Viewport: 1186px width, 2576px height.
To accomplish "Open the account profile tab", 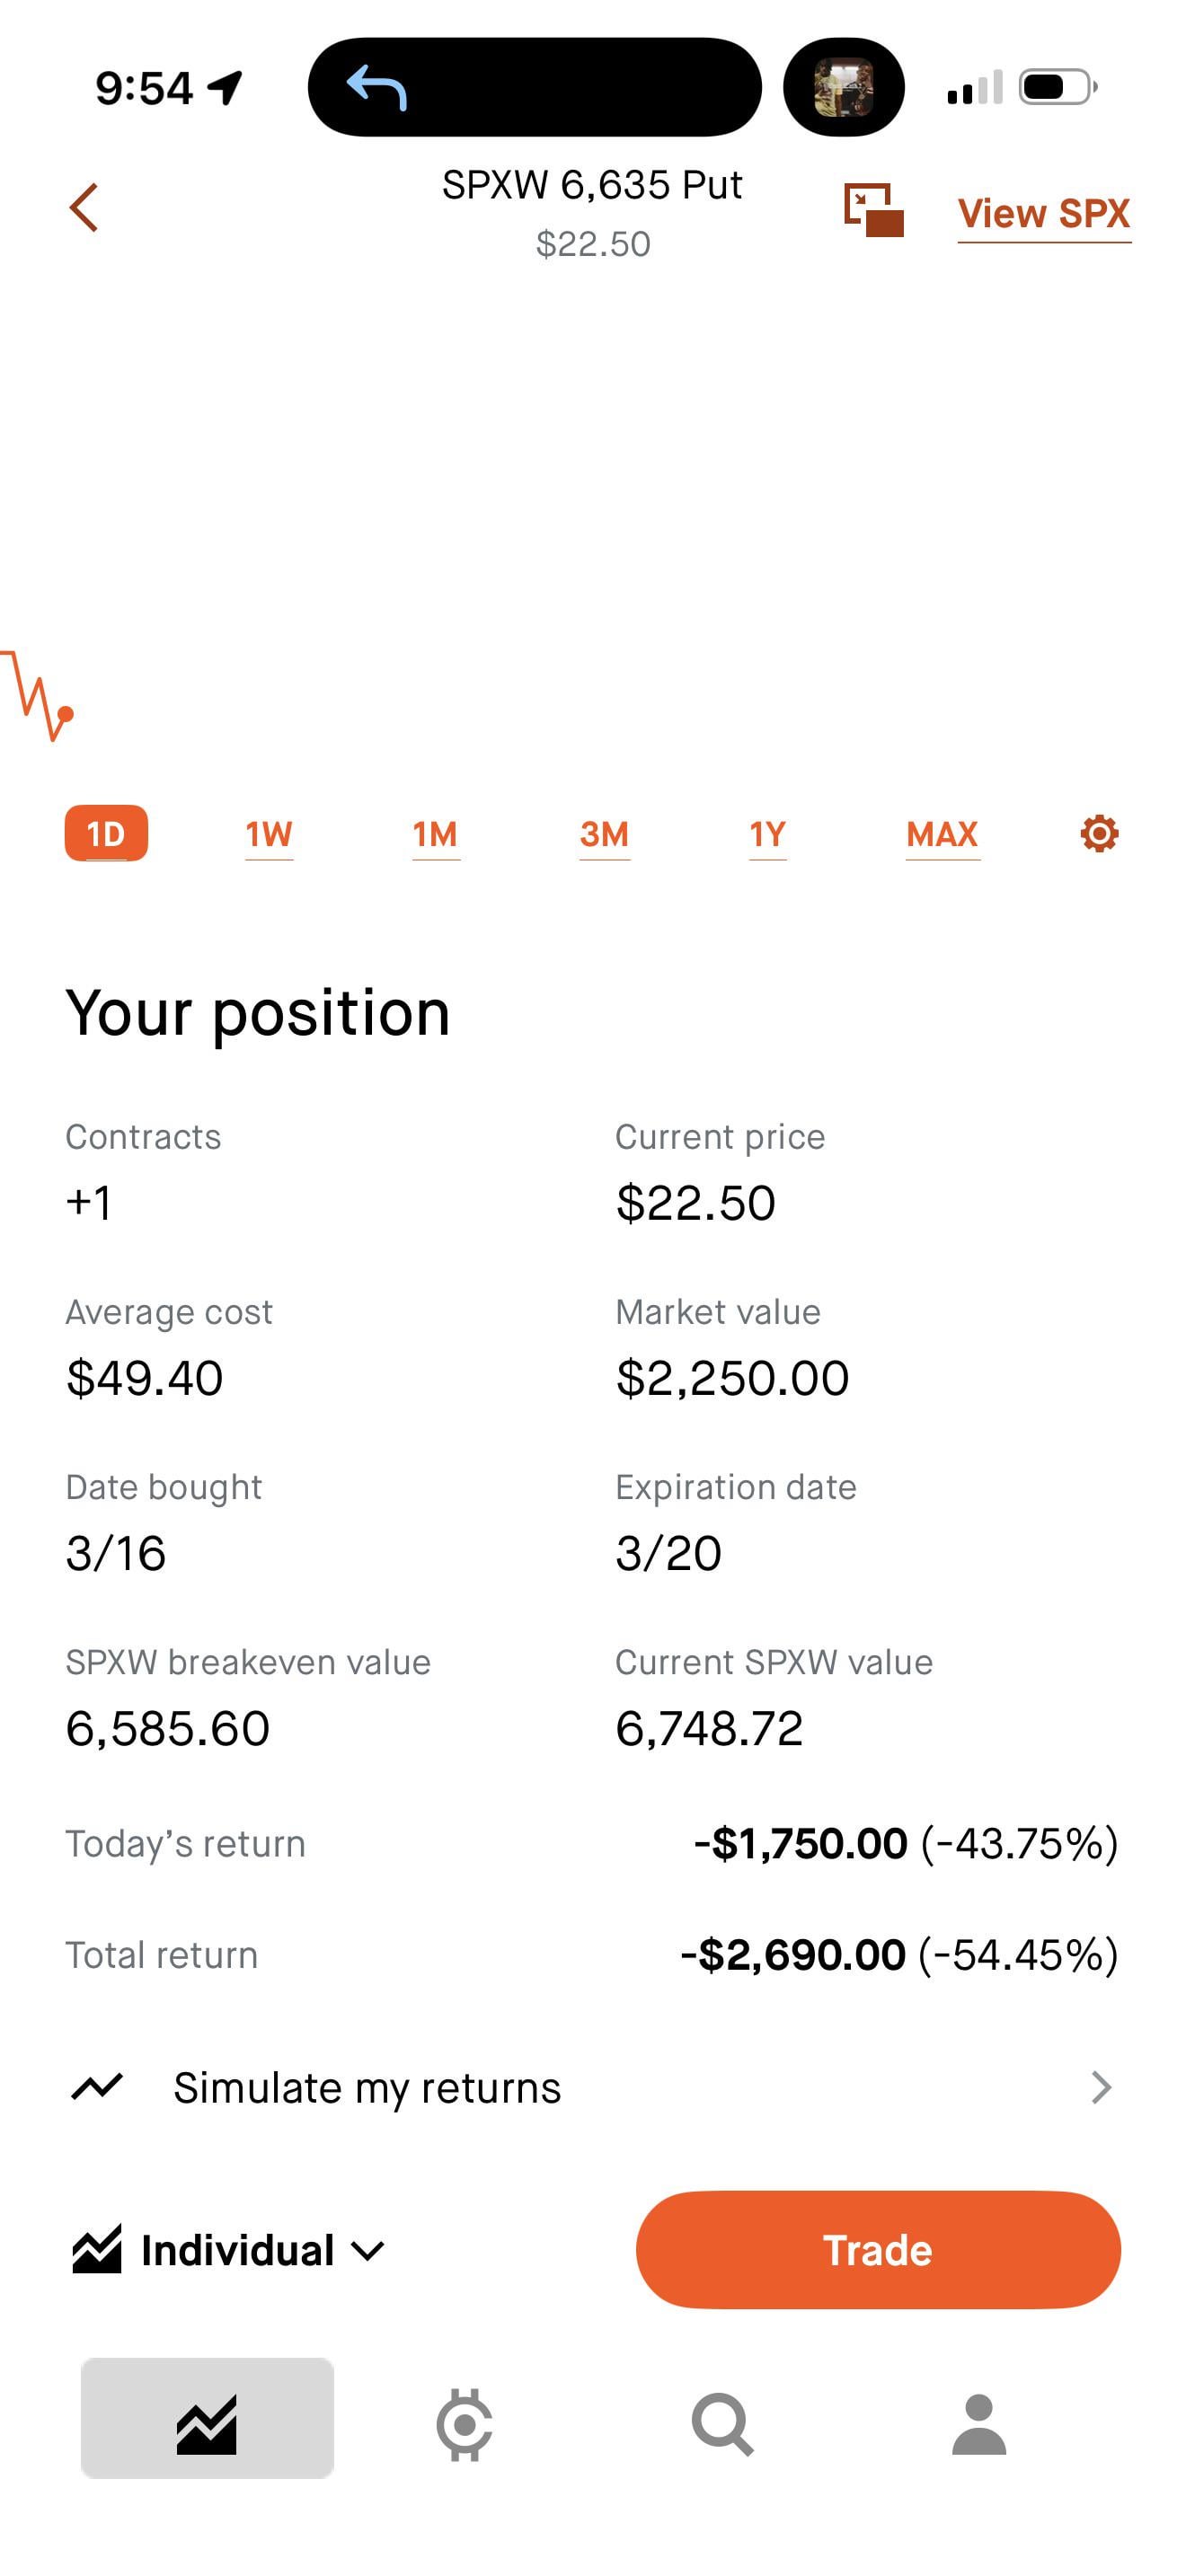I will coord(978,2424).
